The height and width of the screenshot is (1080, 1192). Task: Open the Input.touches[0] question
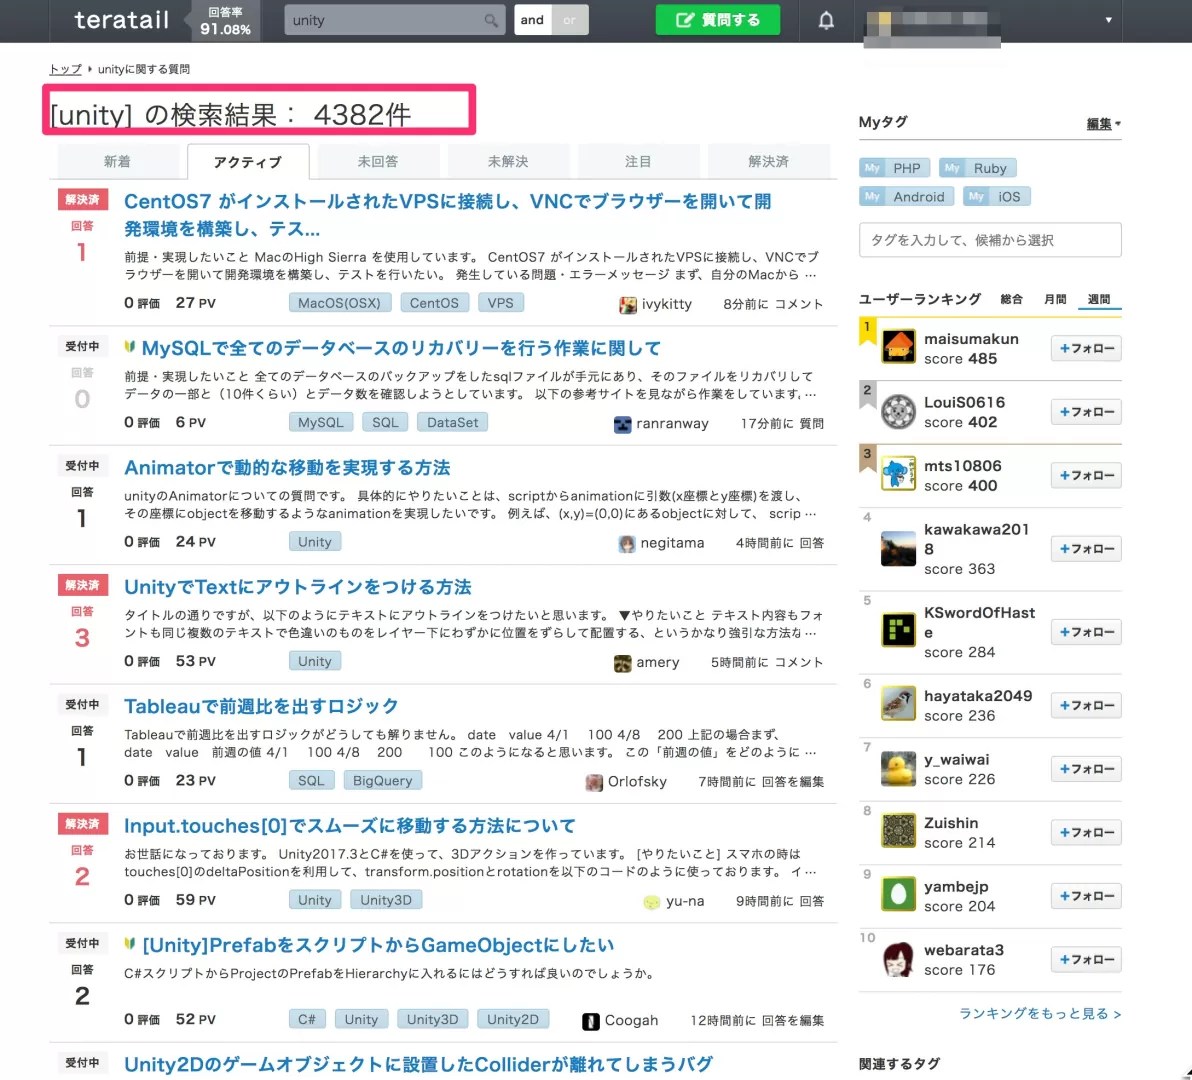350,825
